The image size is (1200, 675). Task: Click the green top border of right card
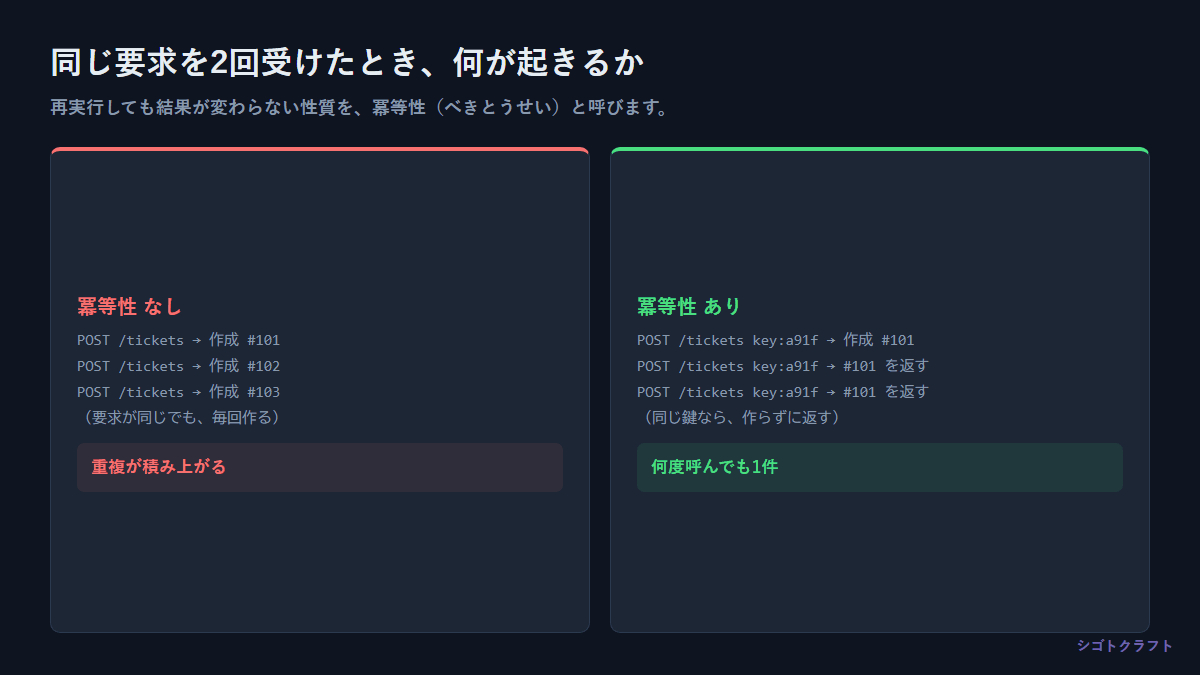click(880, 149)
